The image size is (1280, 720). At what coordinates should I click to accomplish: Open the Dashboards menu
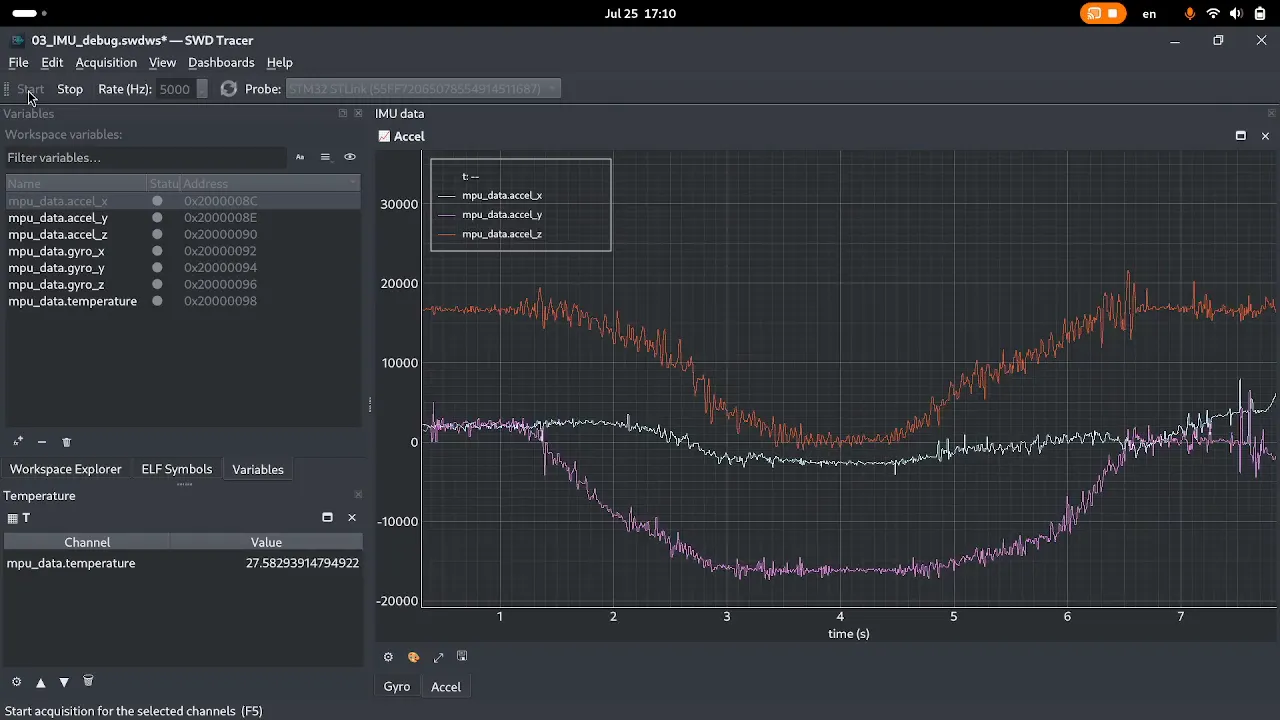[221, 62]
